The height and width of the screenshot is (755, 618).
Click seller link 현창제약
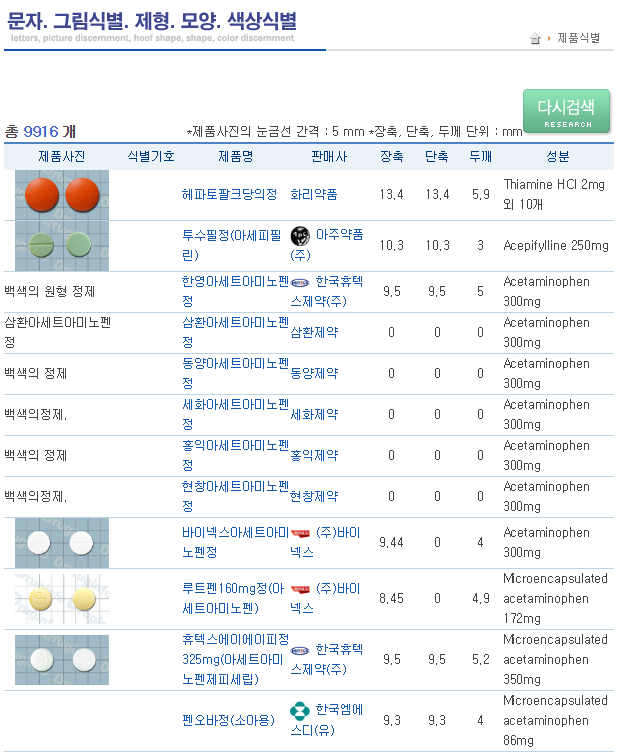(x=314, y=496)
